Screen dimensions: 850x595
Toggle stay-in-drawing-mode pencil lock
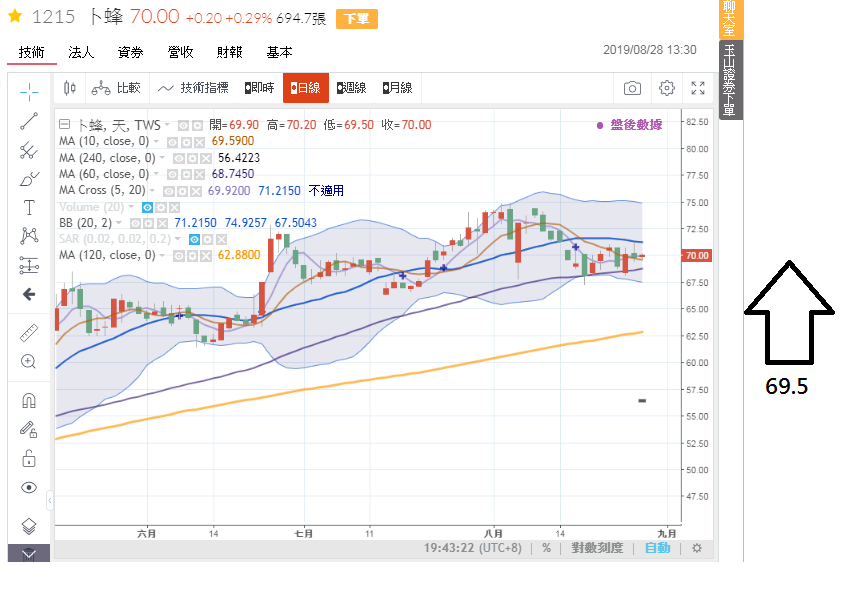[x=29, y=430]
